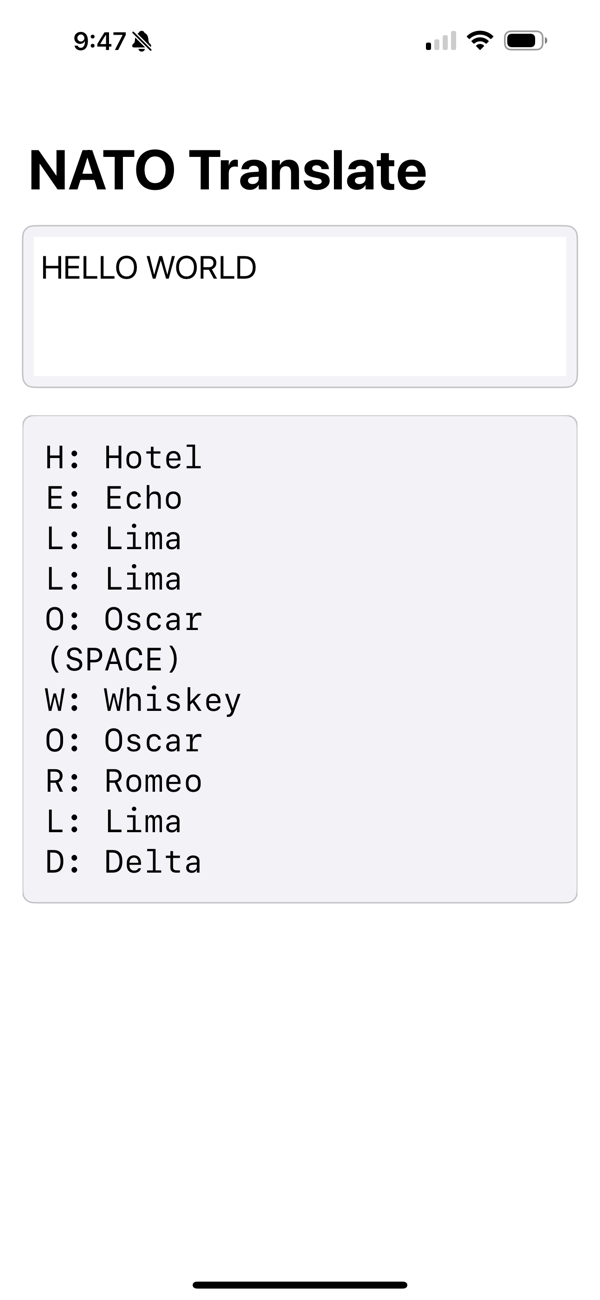This screenshot has width=600, height=1300.
Task: Select the 'R: Romeo' output line
Action: click(x=120, y=781)
